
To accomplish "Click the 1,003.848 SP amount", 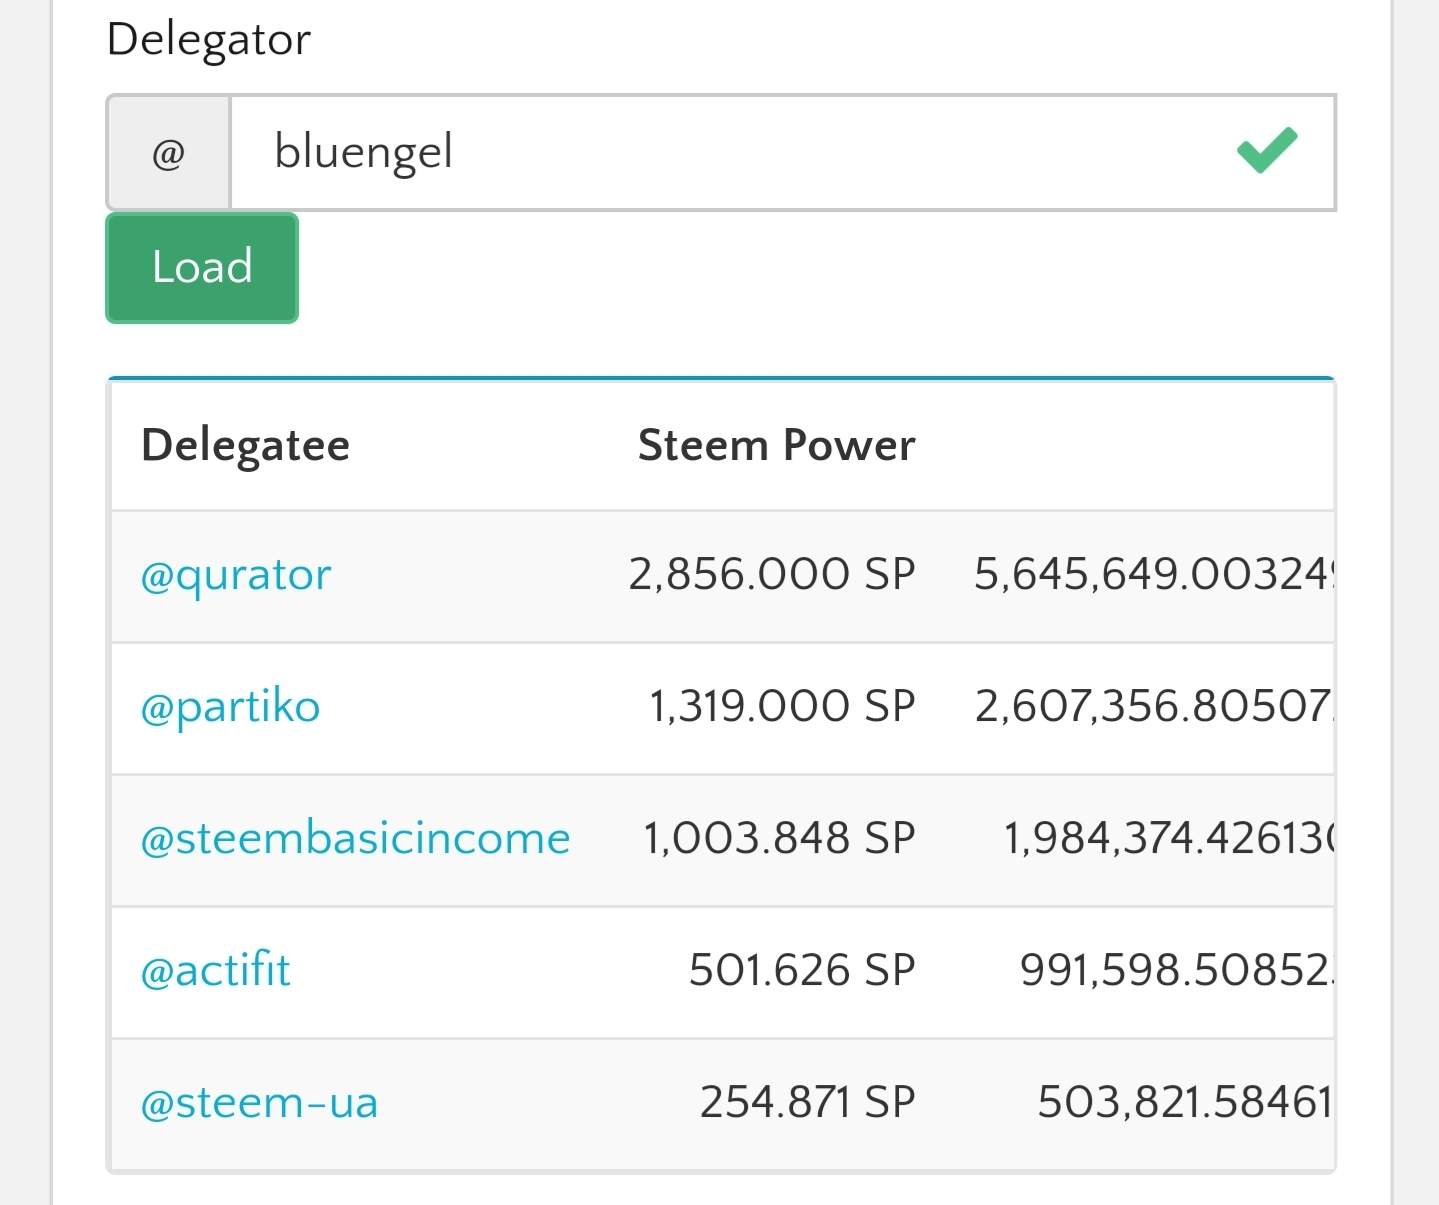I will pos(778,839).
